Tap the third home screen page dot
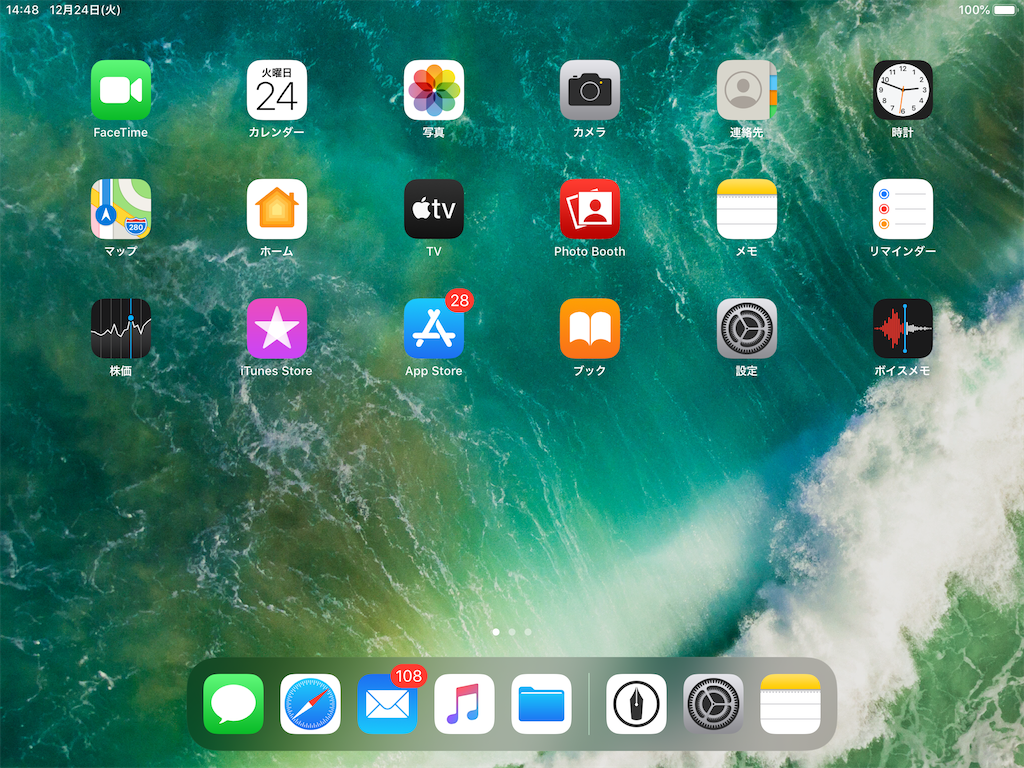 point(528,632)
